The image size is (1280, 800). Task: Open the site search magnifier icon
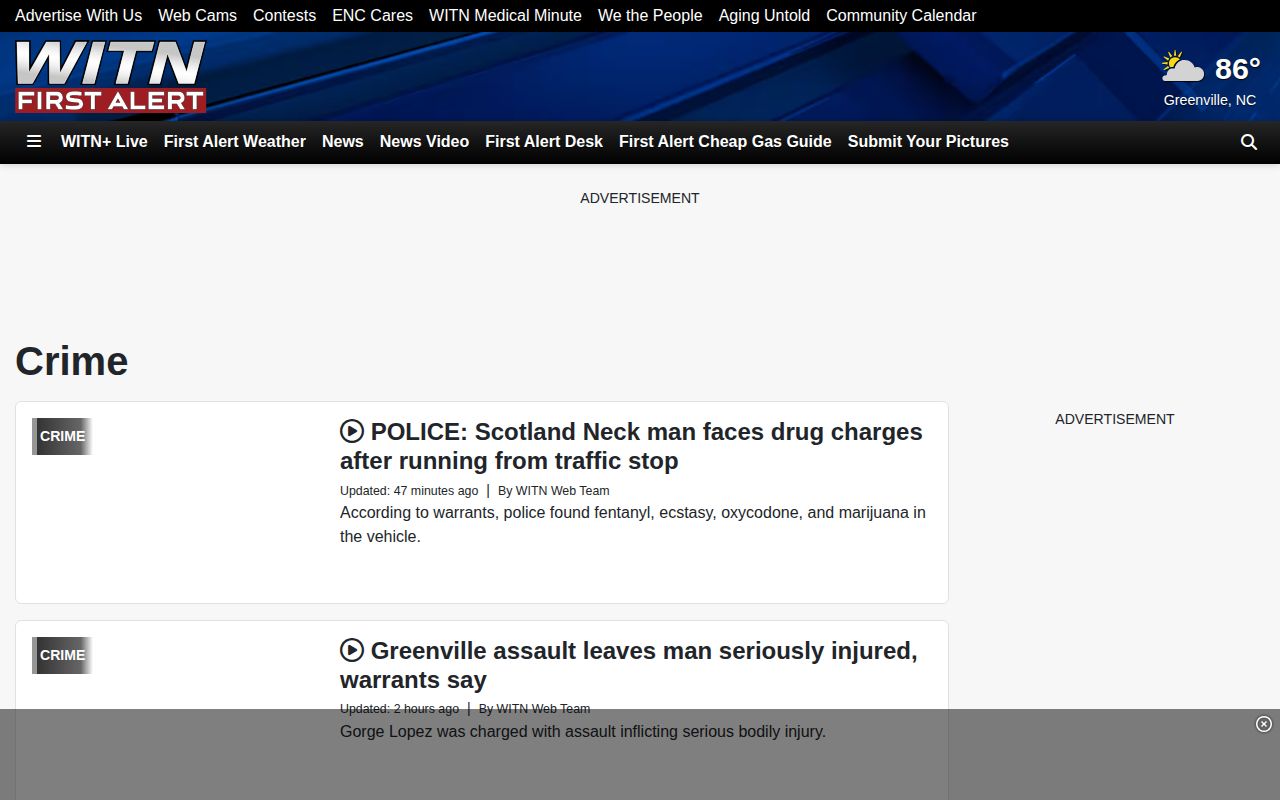1249,142
